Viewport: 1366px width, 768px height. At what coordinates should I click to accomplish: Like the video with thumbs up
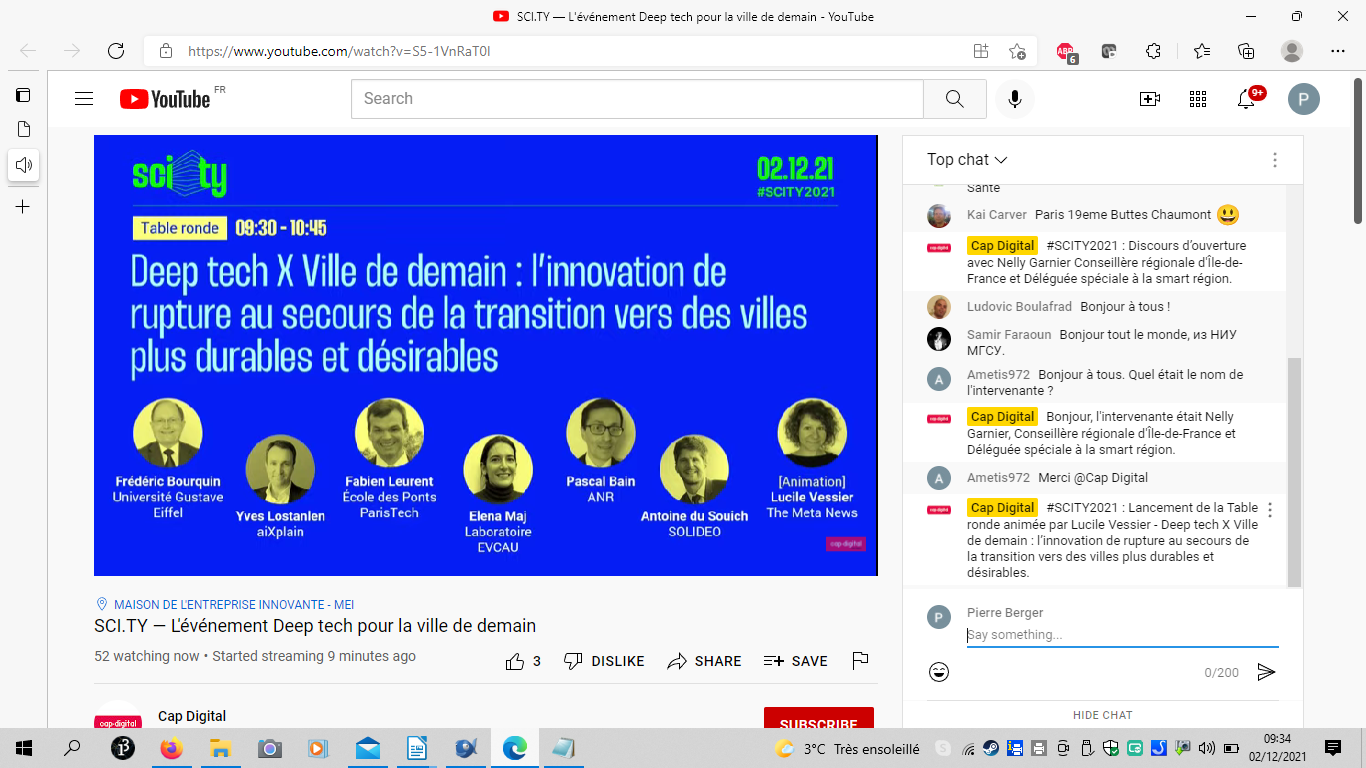coord(515,661)
